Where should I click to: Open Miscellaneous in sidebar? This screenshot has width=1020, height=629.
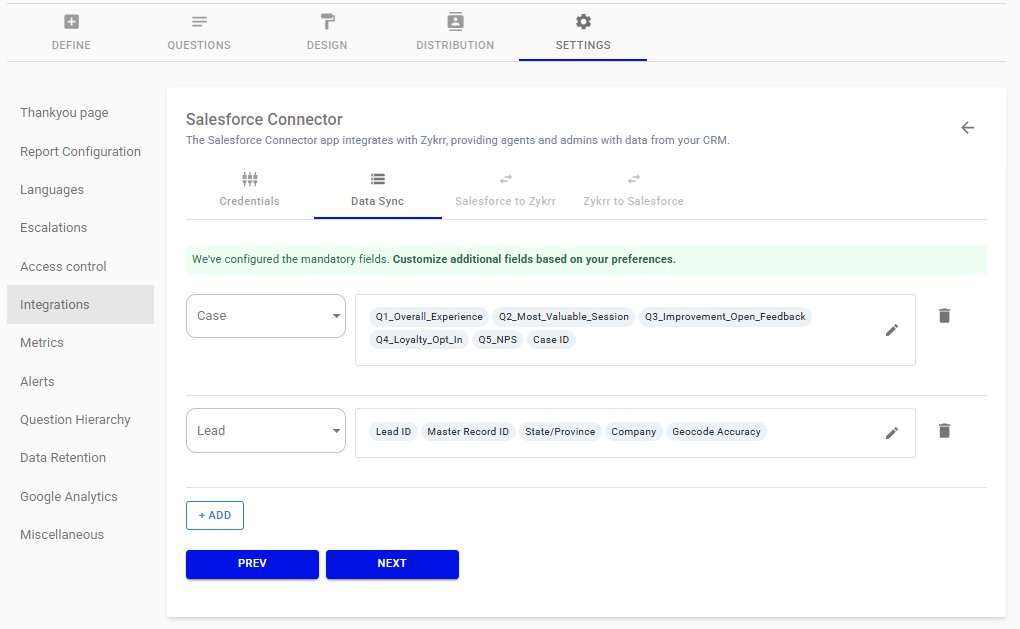pyautogui.click(x=81, y=535)
